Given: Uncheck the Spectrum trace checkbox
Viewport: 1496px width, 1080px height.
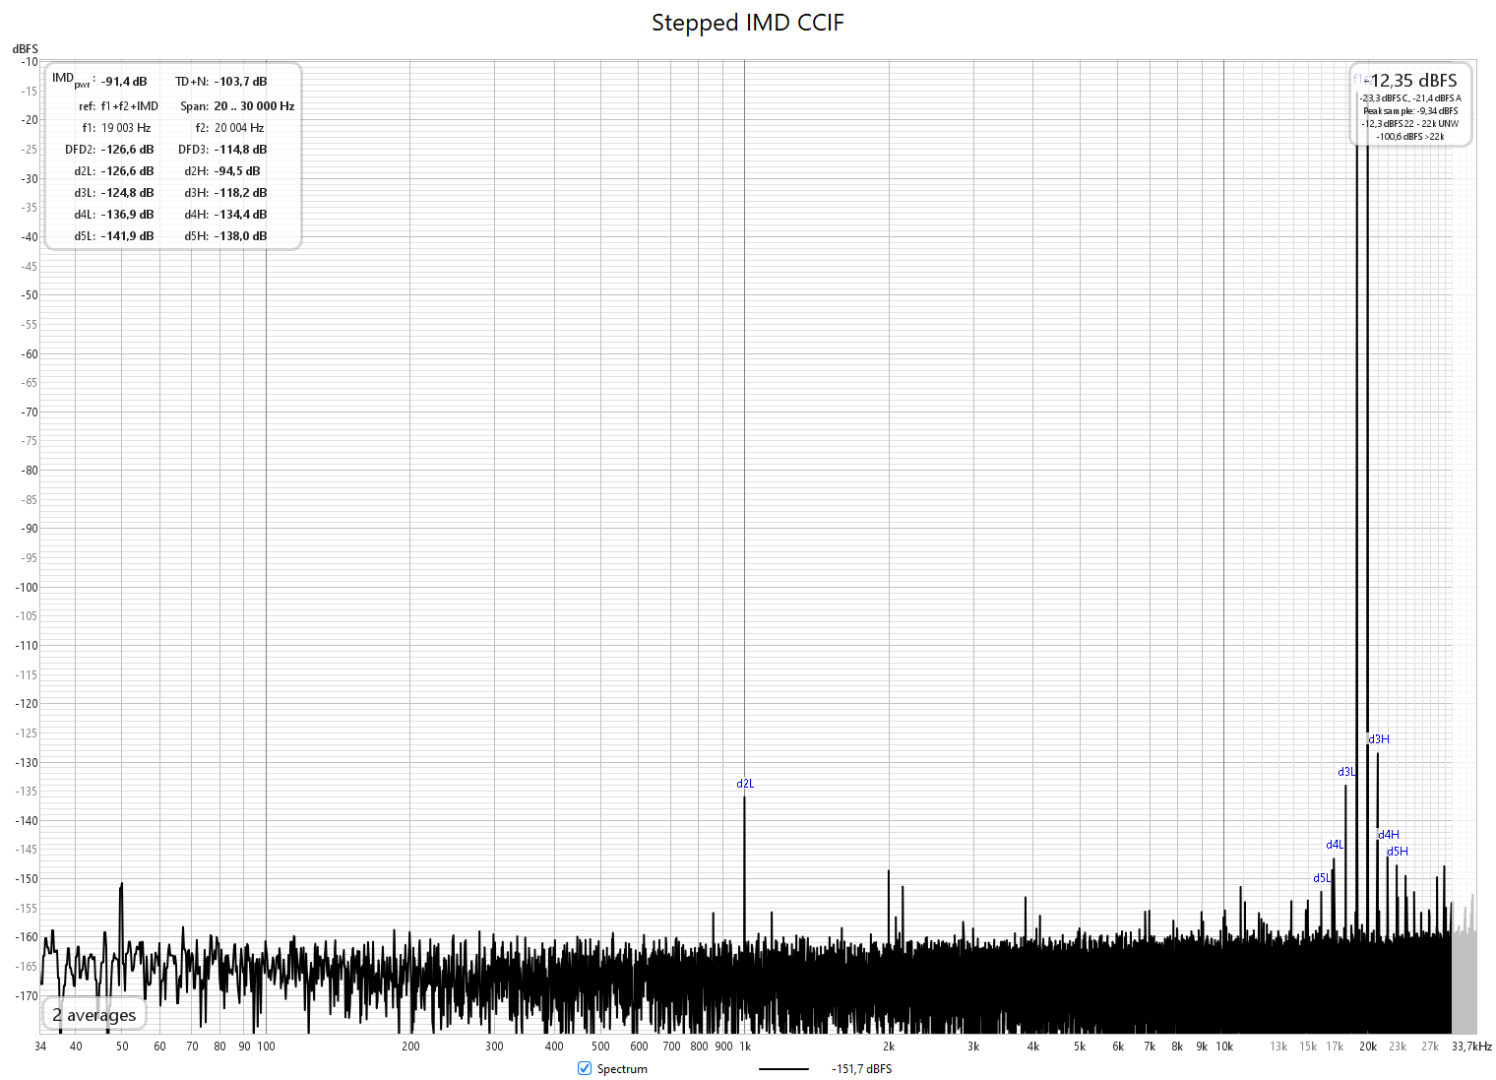Looking at the screenshot, I should point(585,1068).
